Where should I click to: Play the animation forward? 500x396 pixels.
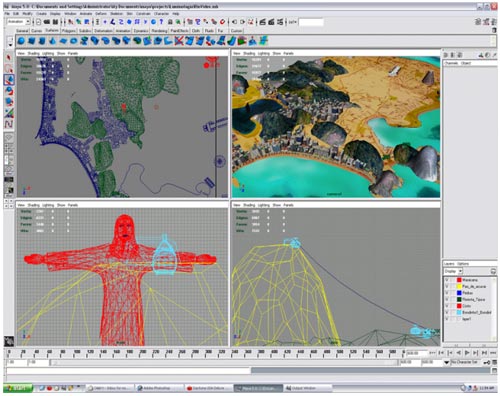coord(467,353)
